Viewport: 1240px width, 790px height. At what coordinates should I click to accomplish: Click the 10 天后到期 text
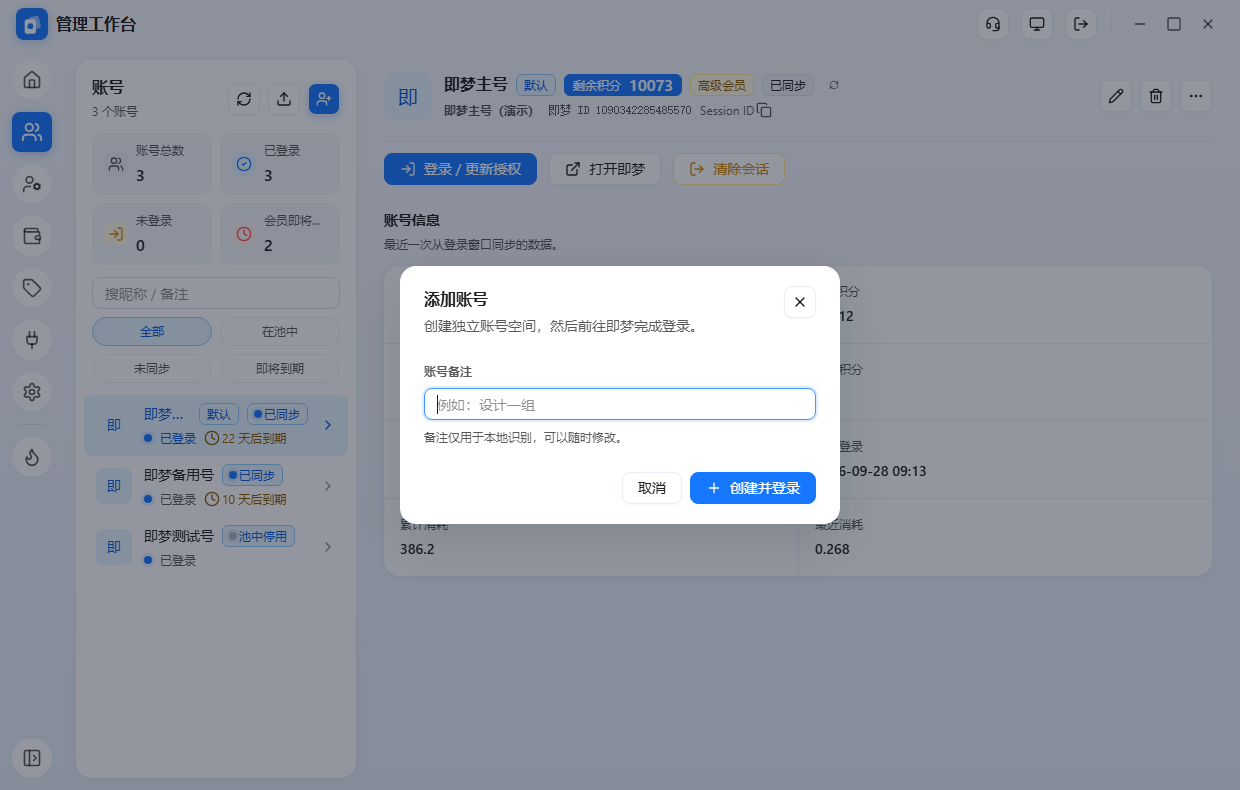pos(254,499)
